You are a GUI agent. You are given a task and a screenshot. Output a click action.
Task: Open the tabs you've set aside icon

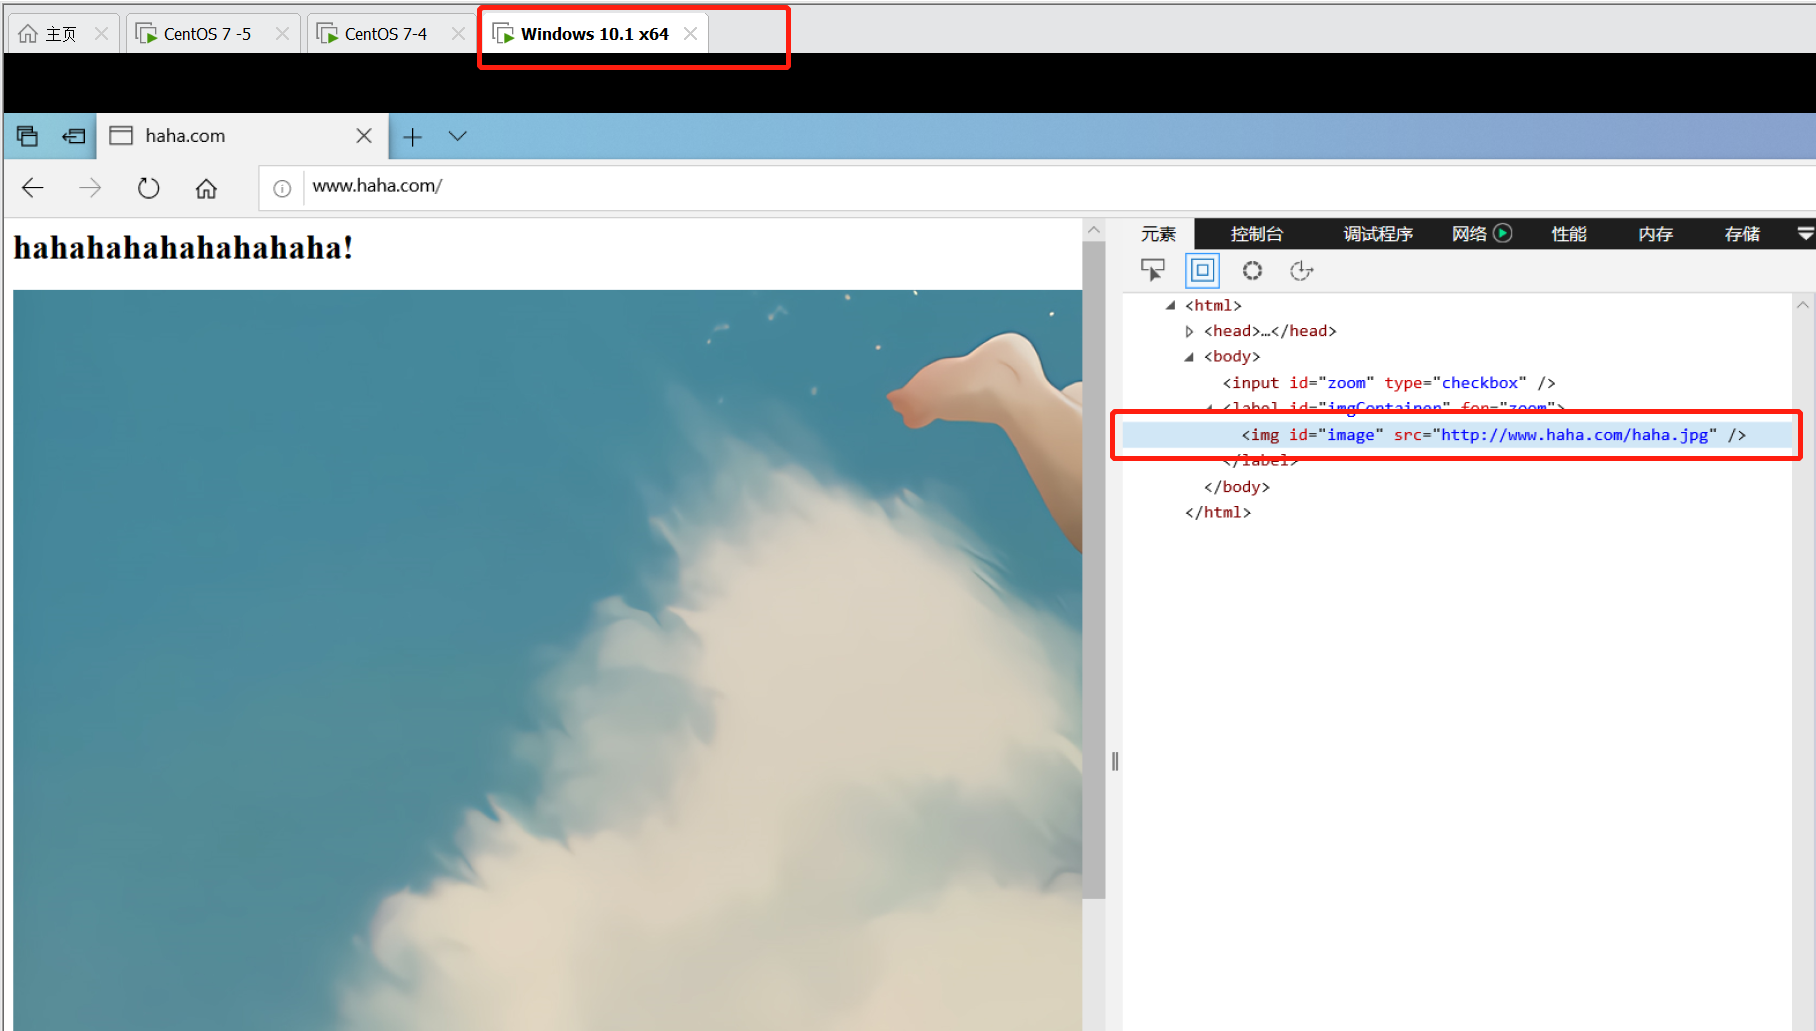(27, 136)
